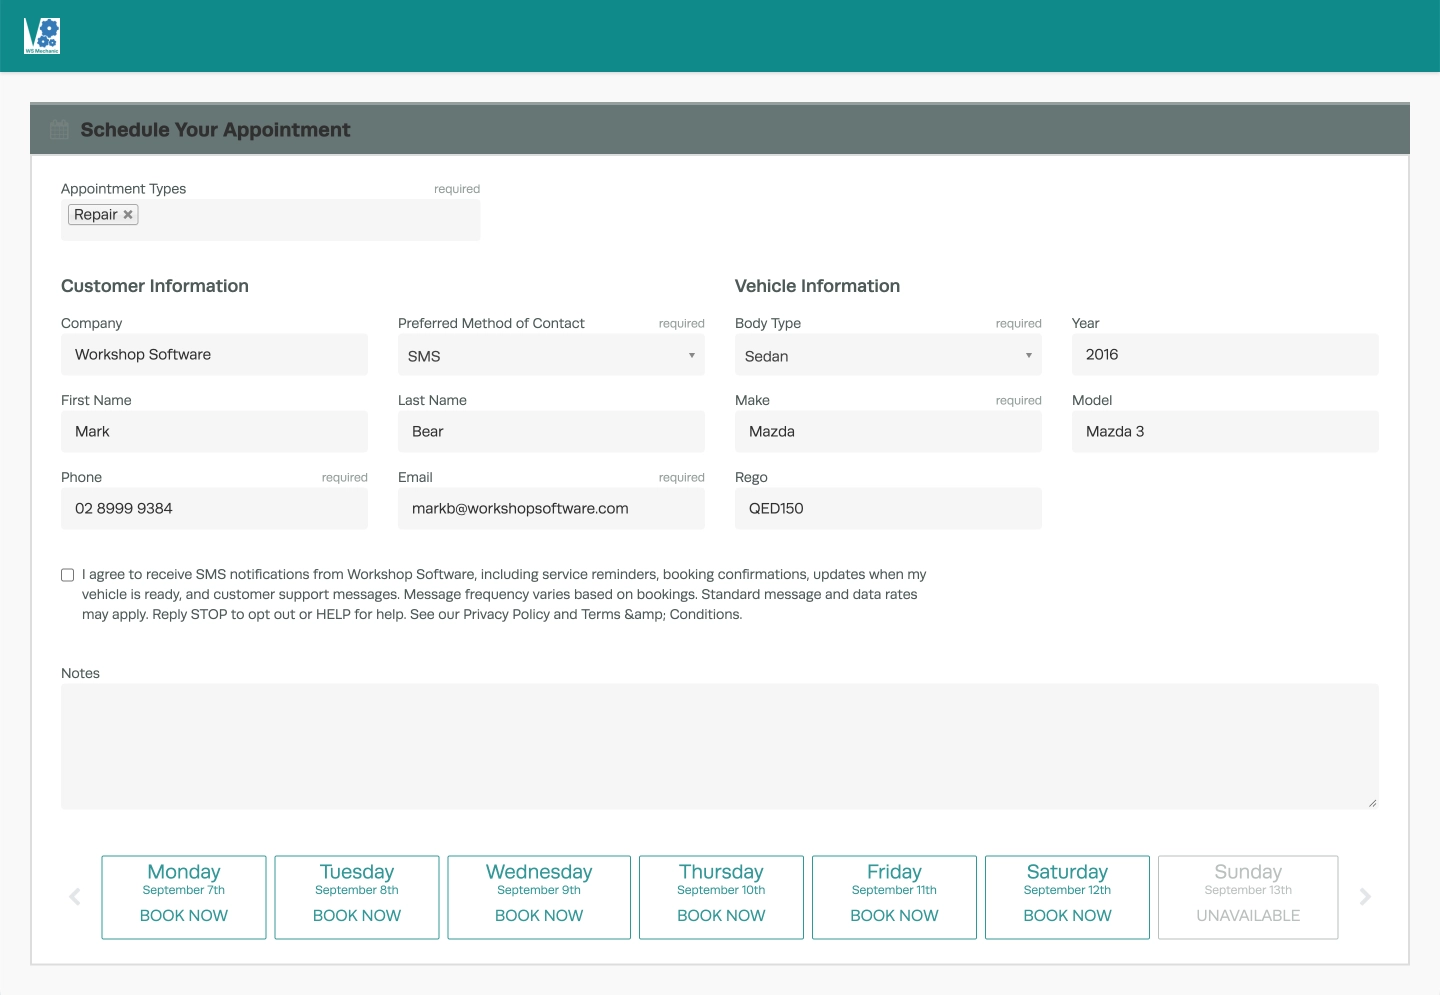Book Thursday September 10th appointment
Screen dimensions: 1440x995
tap(721, 897)
